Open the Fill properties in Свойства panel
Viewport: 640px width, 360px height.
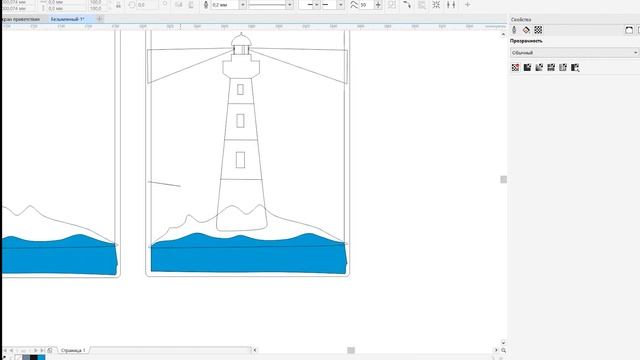[526, 30]
